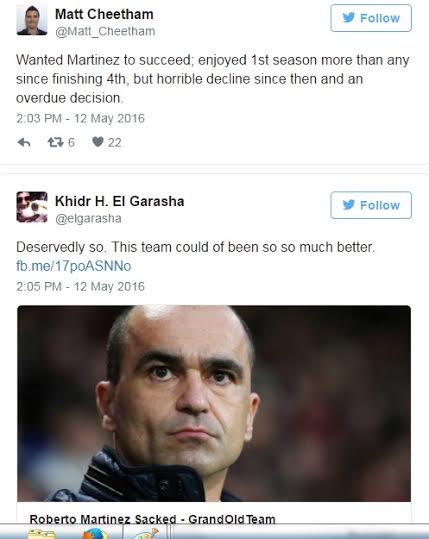Open the 2:05 PM - 12 May 2016 timestamp
Image resolution: width=429 pixels, height=539 pixels.
(x=80, y=287)
